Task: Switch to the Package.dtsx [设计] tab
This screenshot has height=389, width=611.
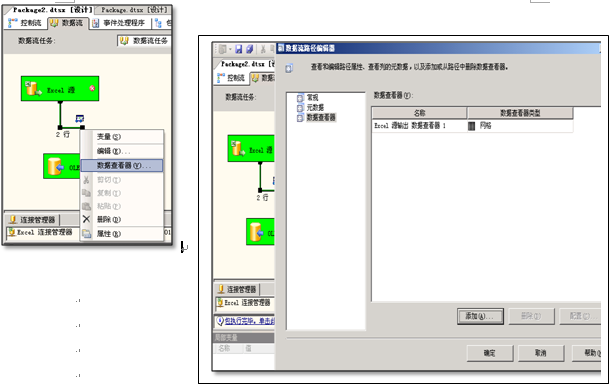Action: (134, 10)
